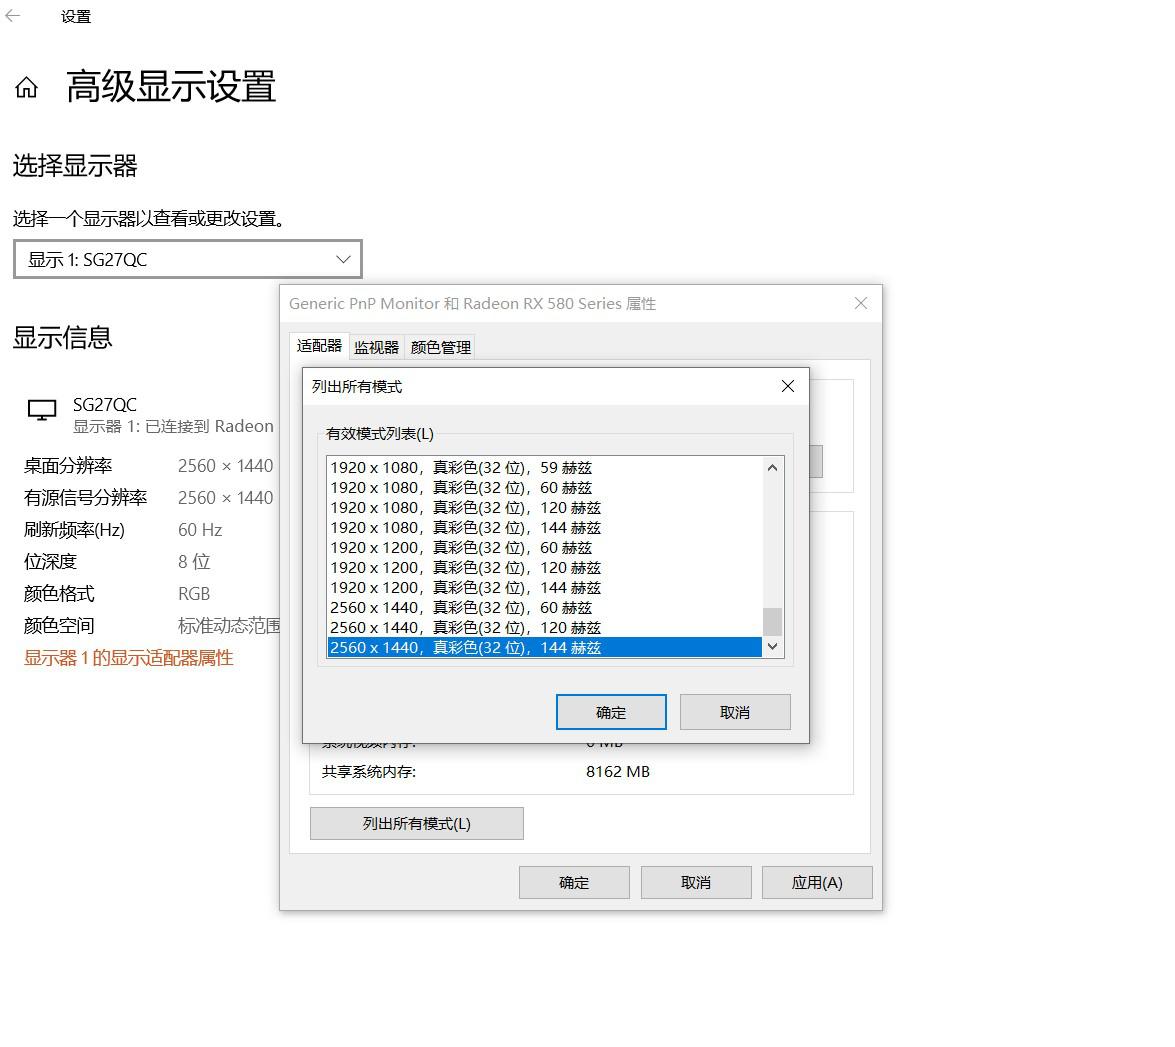Screen dimensions: 1175x1047
Task: Switch to the 监视器 tab
Action: click(375, 347)
